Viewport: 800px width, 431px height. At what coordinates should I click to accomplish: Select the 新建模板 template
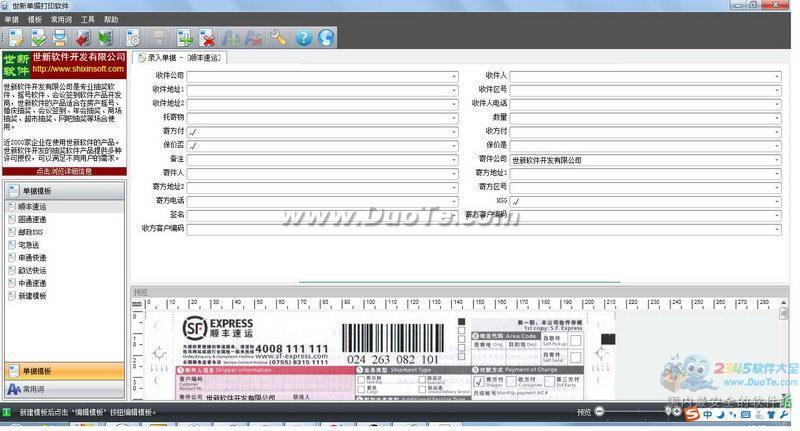pyautogui.click(x=32, y=296)
